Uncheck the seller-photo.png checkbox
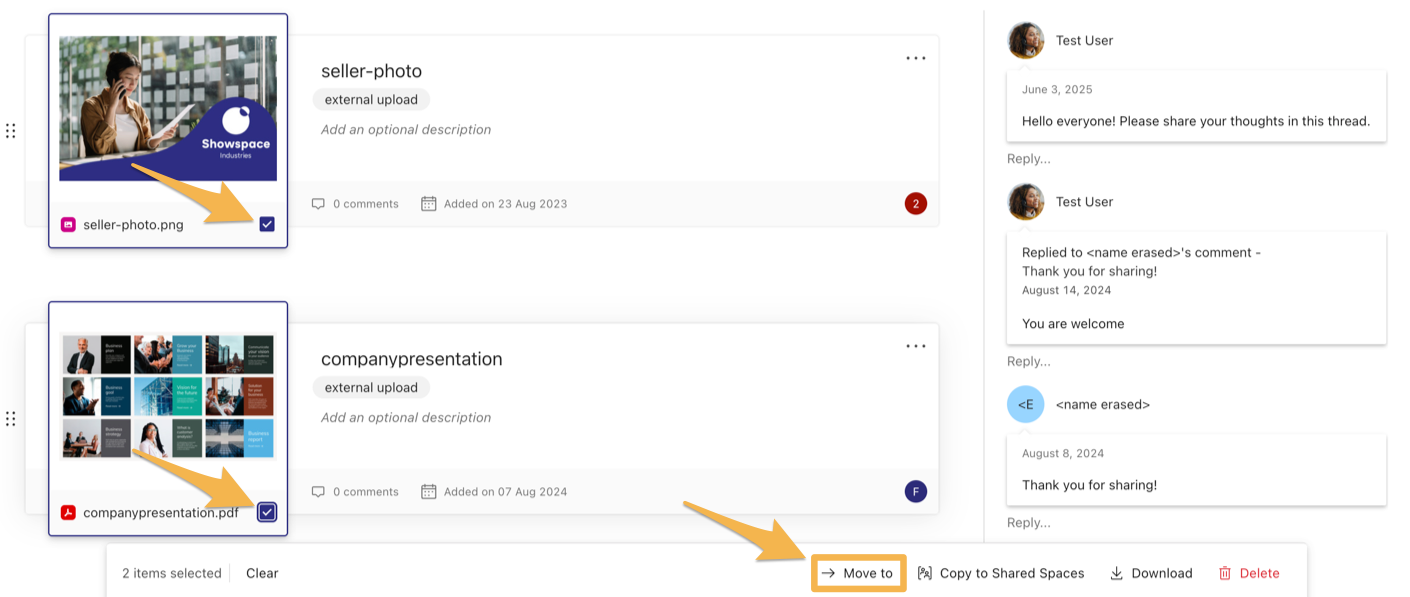The width and height of the screenshot is (1410, 597). [x=267, y=224]
